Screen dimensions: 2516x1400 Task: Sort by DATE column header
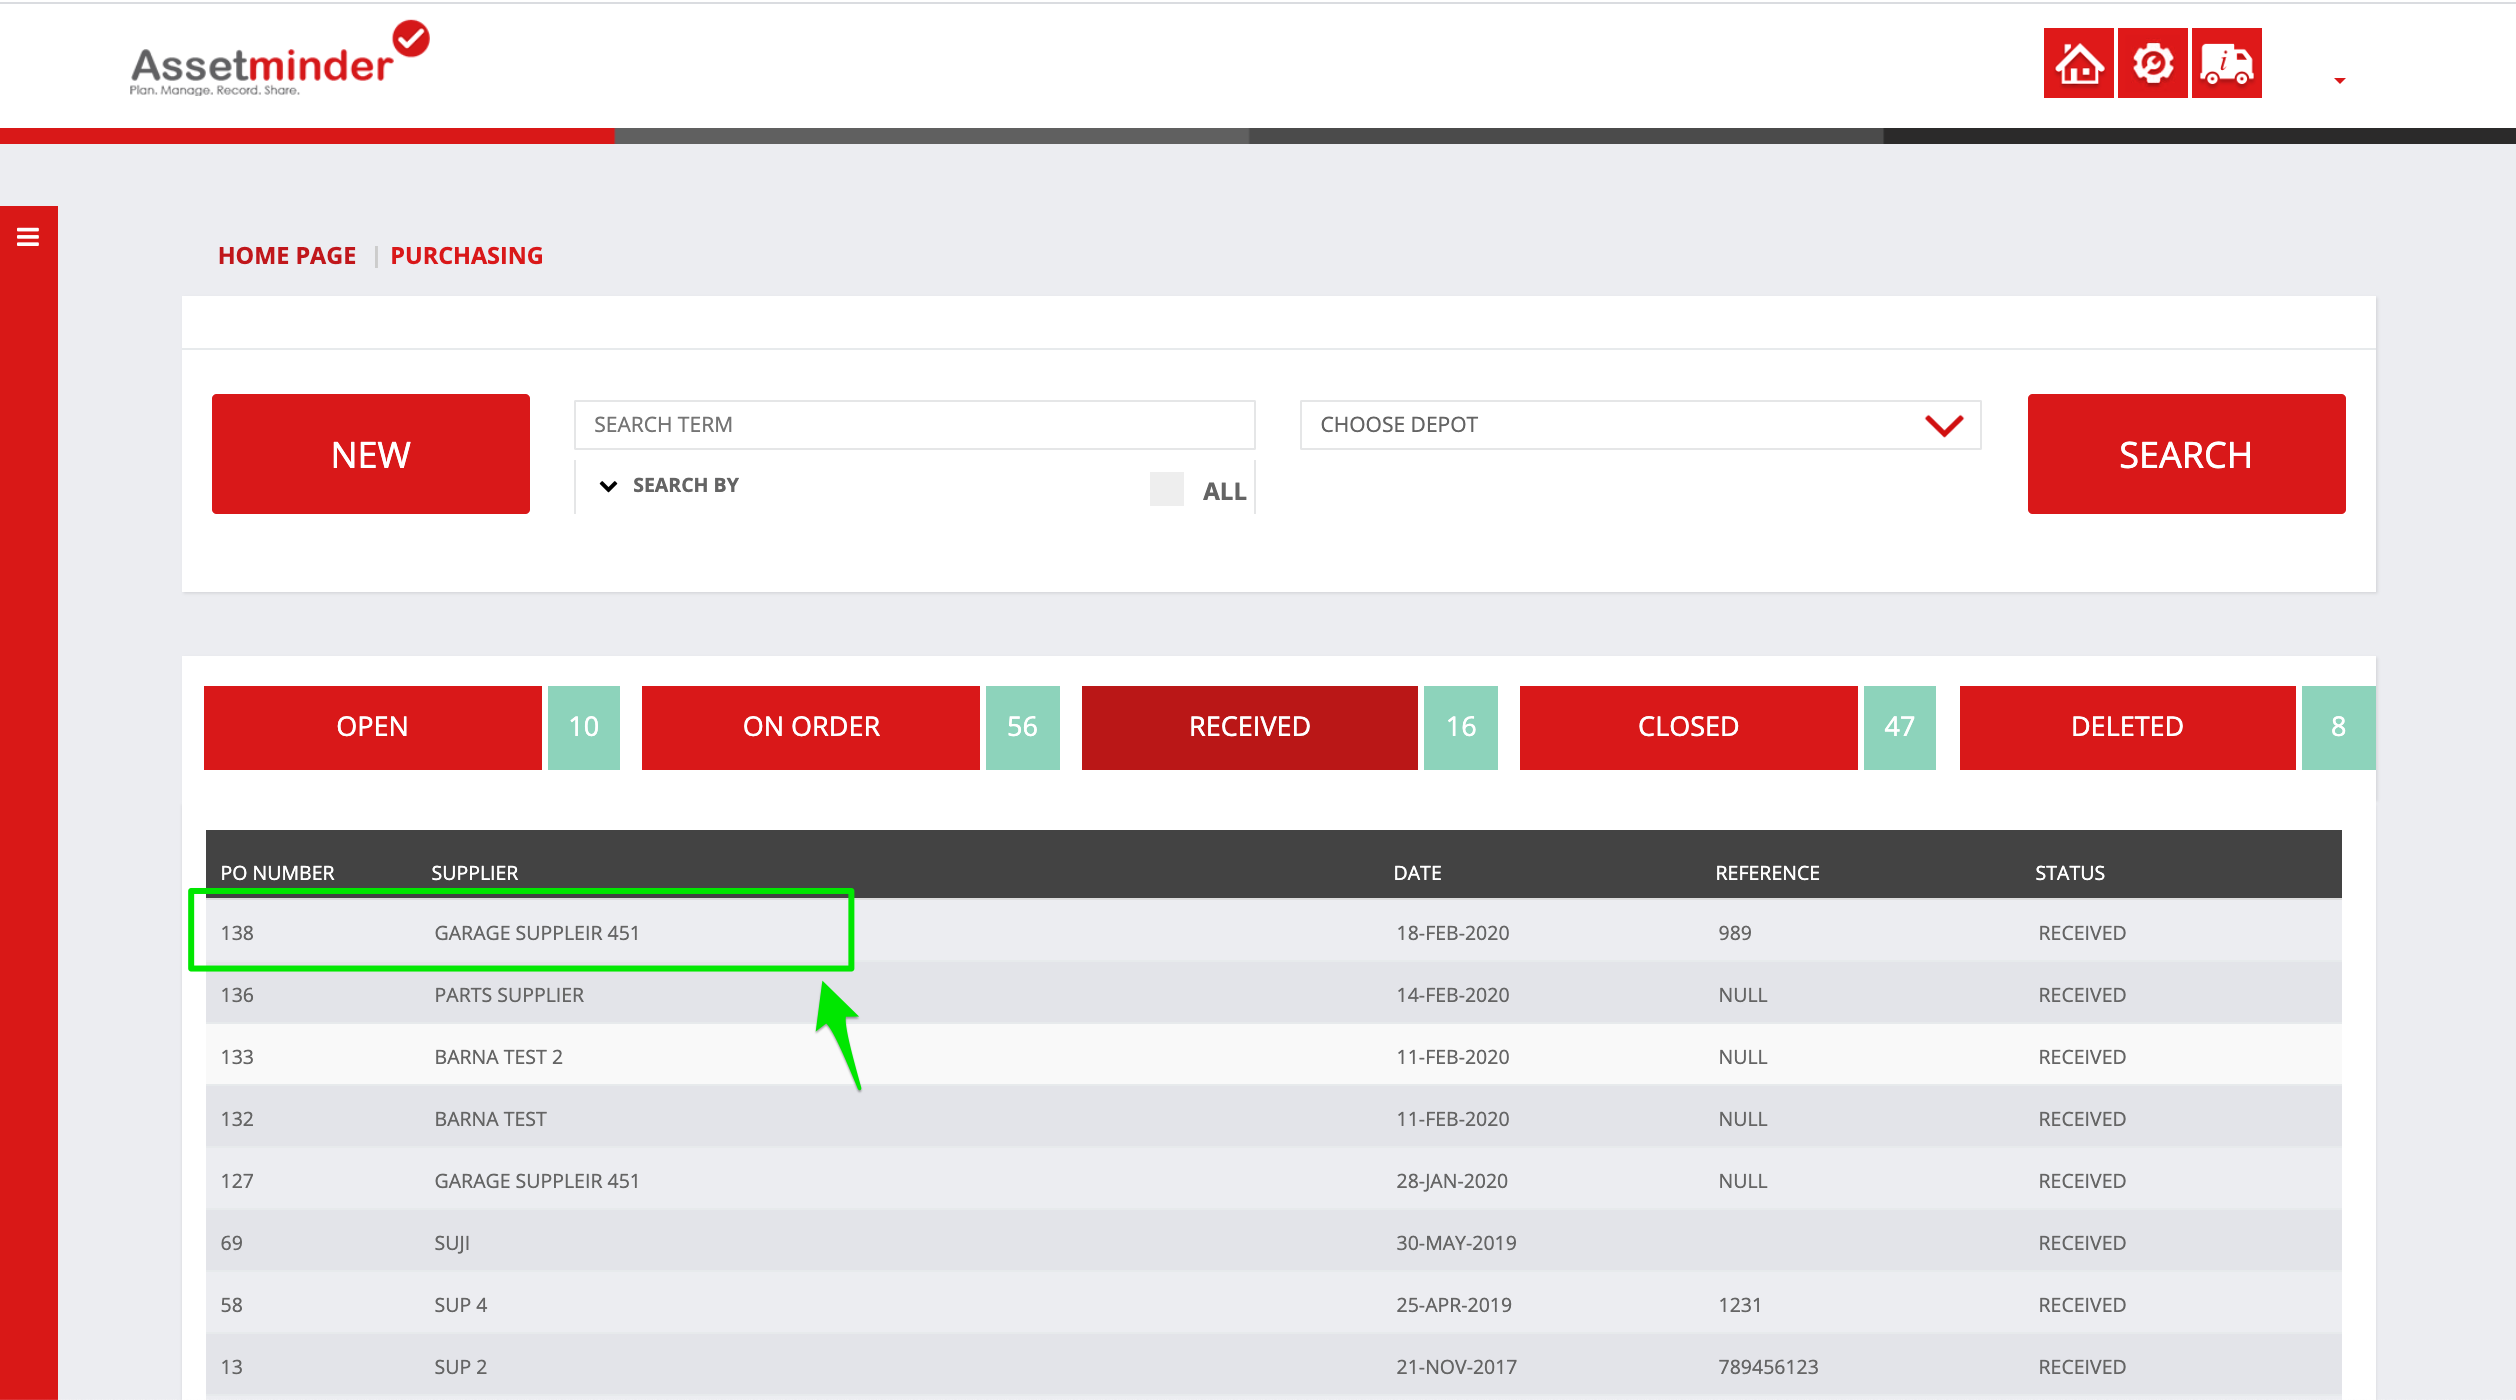point(1418,873)
